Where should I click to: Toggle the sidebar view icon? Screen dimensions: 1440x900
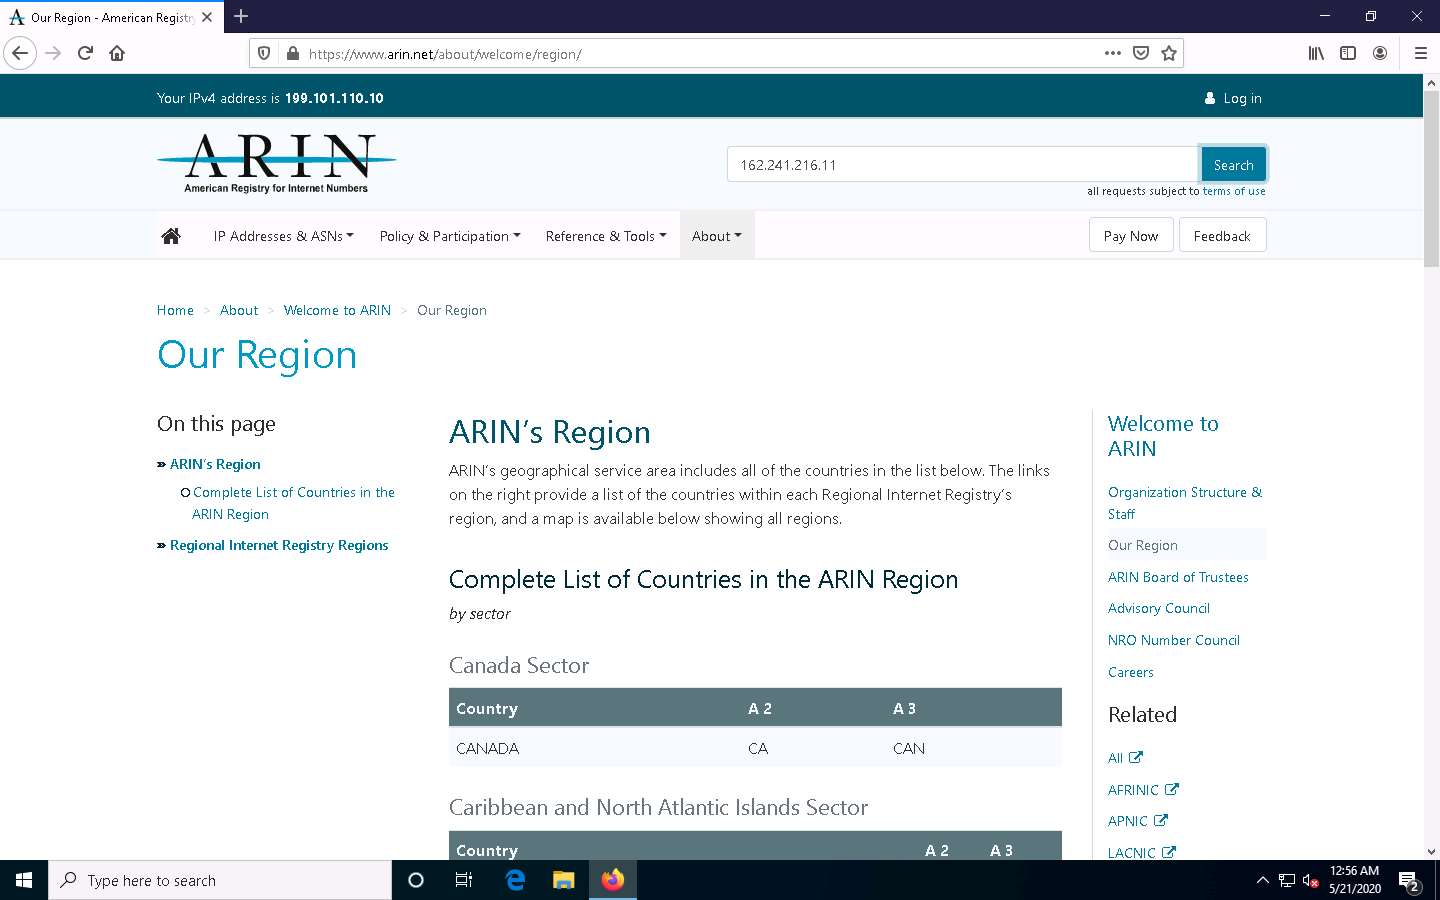pyautogui.click(x=1348, y=53)
